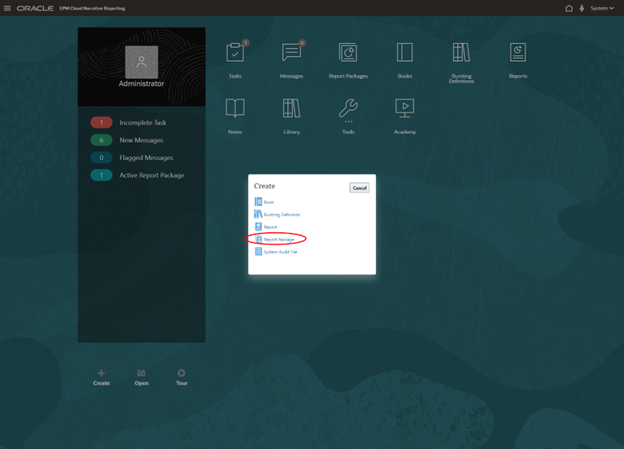The image size is (624, 449).
Task: Open the Library icon
Action: point(291,108)
